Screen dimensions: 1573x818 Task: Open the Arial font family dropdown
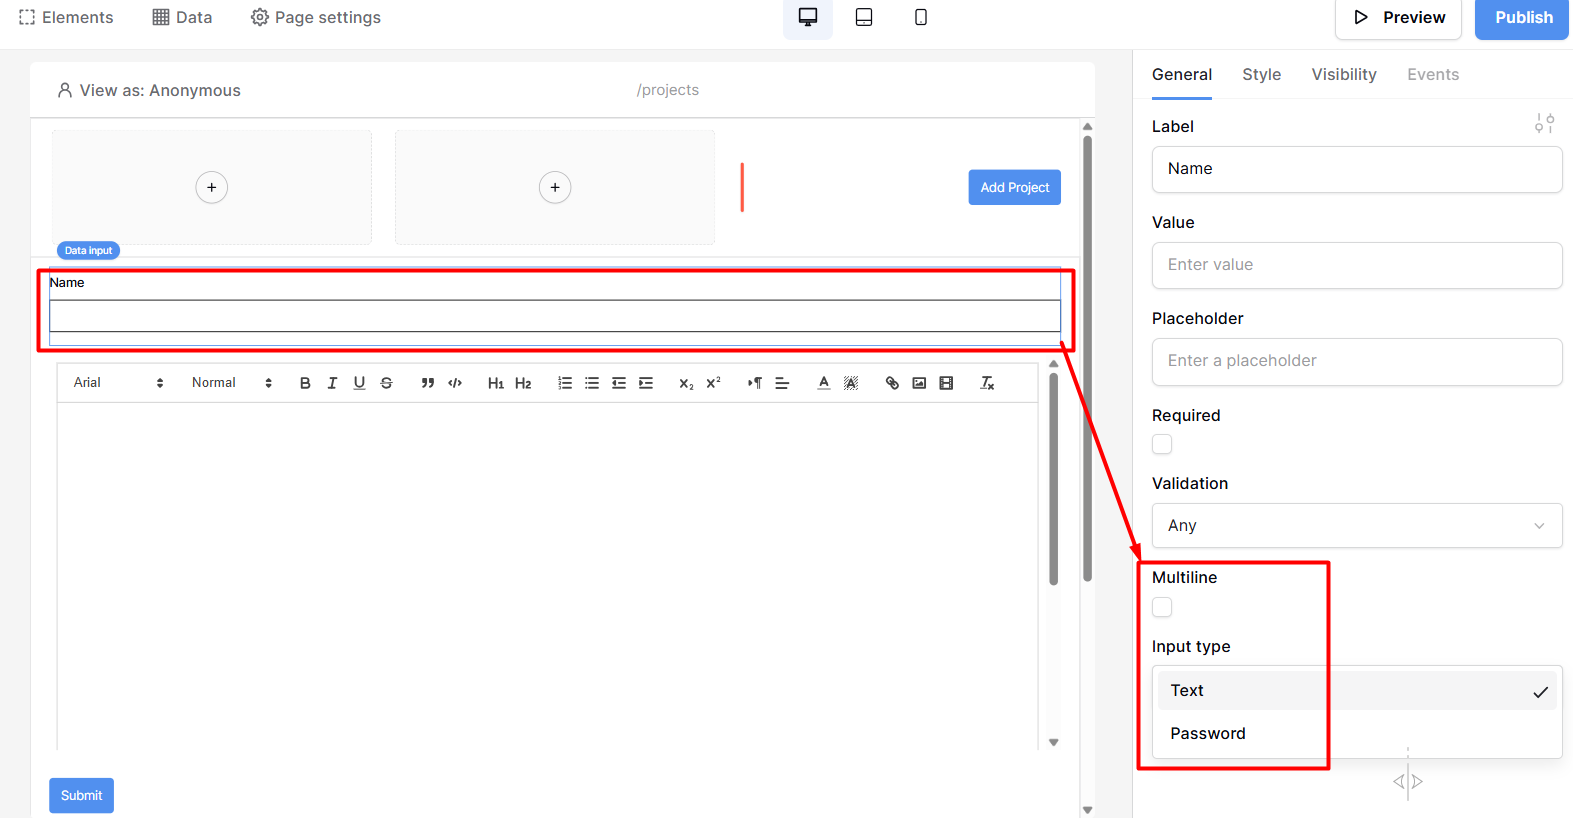click(x=117, y=383)
